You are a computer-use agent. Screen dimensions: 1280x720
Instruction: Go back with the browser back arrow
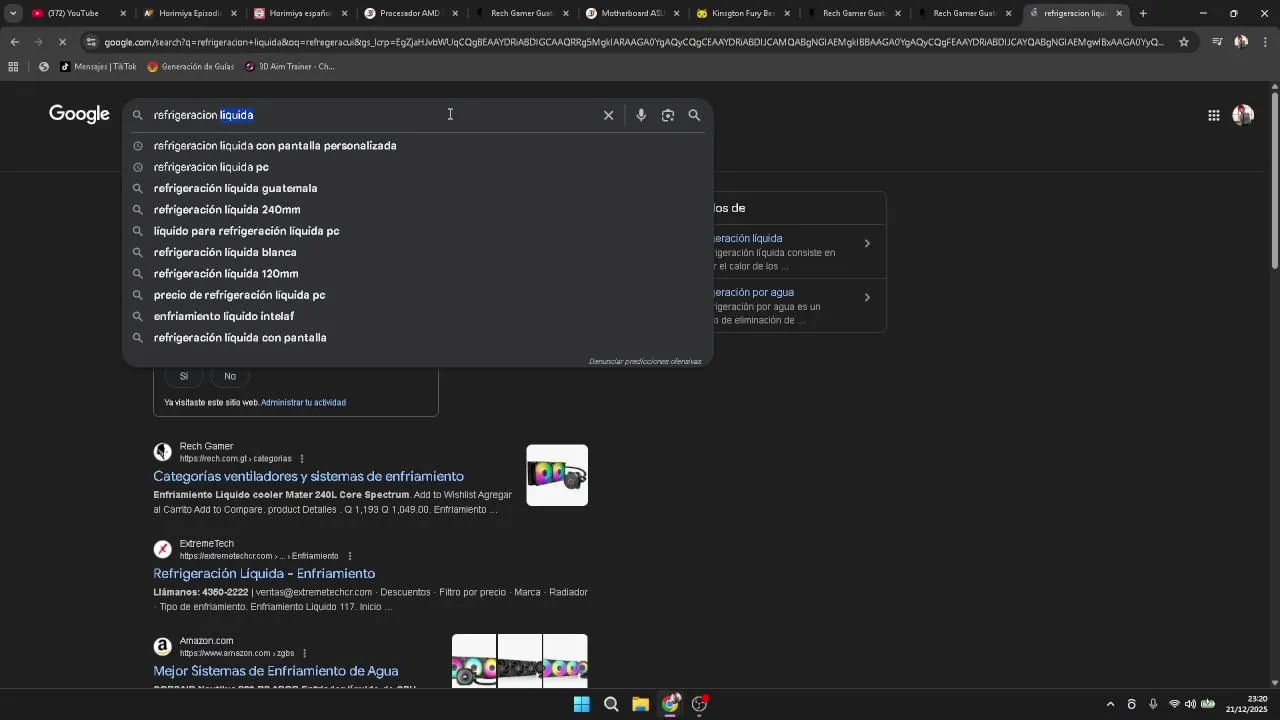point(14,42)
